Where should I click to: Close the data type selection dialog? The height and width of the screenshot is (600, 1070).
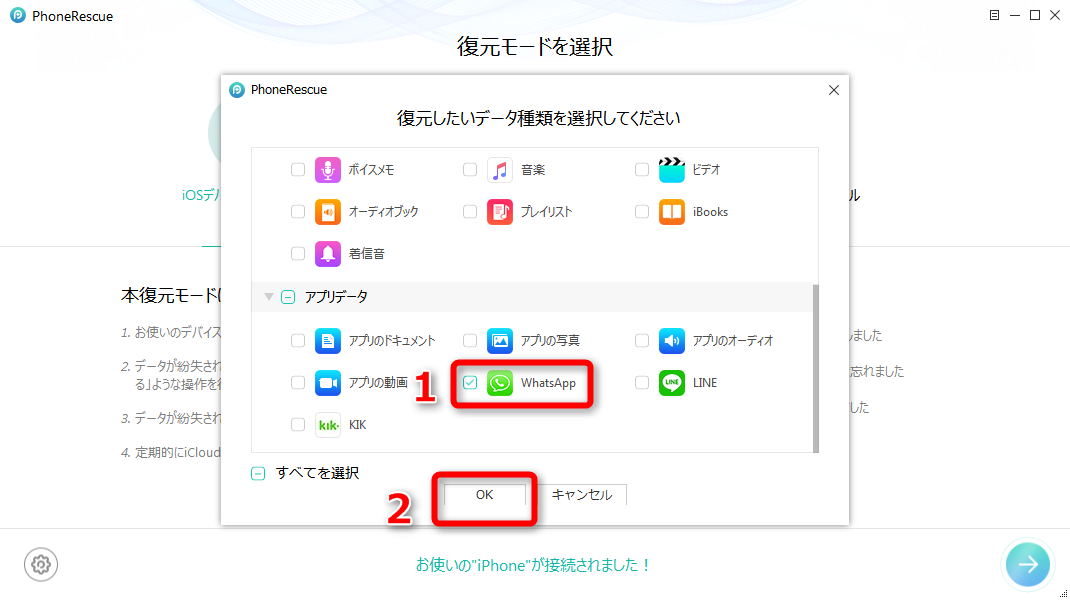pyautogui.click(x=834, y=90)
